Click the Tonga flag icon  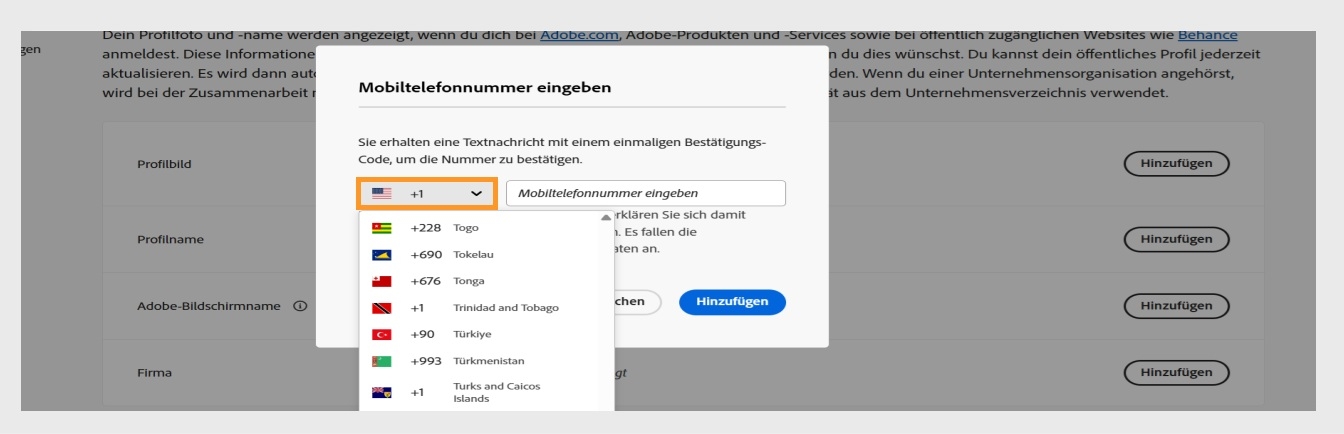(x=381, y=281)
